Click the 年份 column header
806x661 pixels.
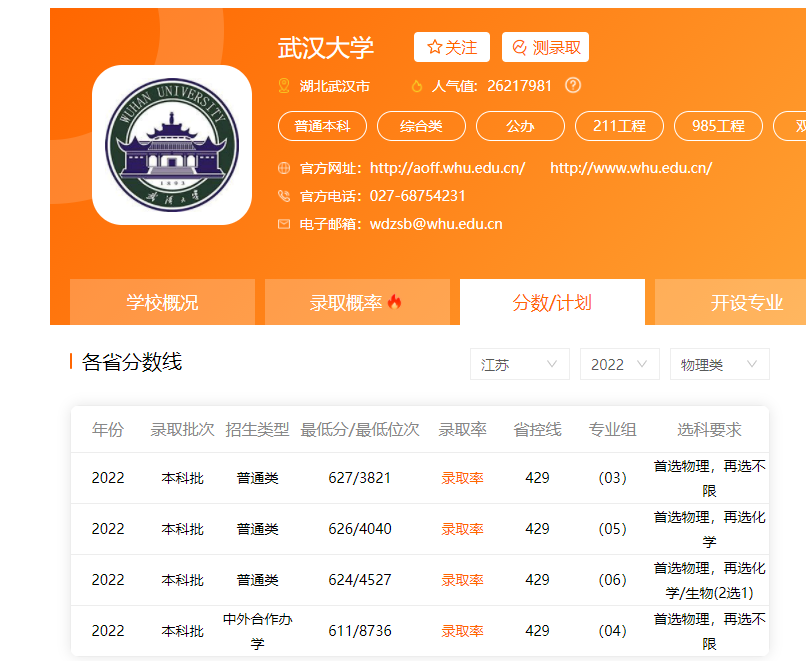point(108,430)
